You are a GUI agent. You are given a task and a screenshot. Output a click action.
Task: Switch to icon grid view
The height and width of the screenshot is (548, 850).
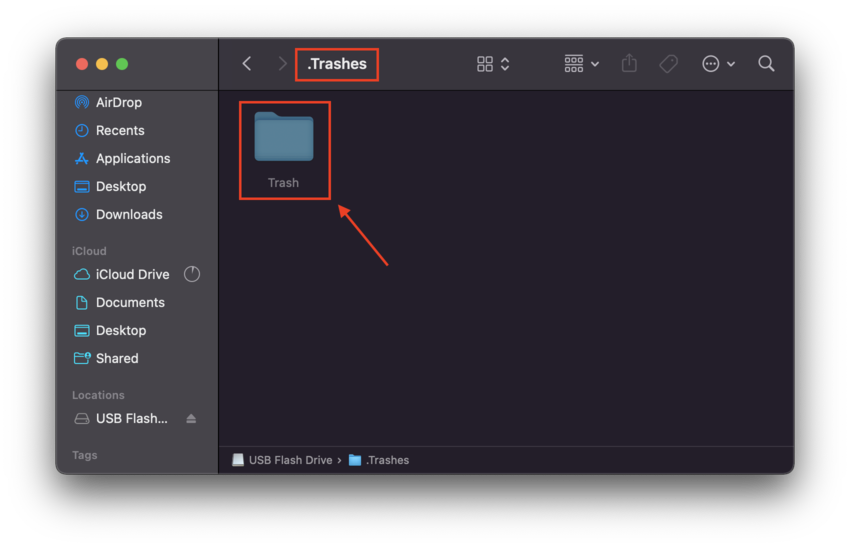coord(485,64)
